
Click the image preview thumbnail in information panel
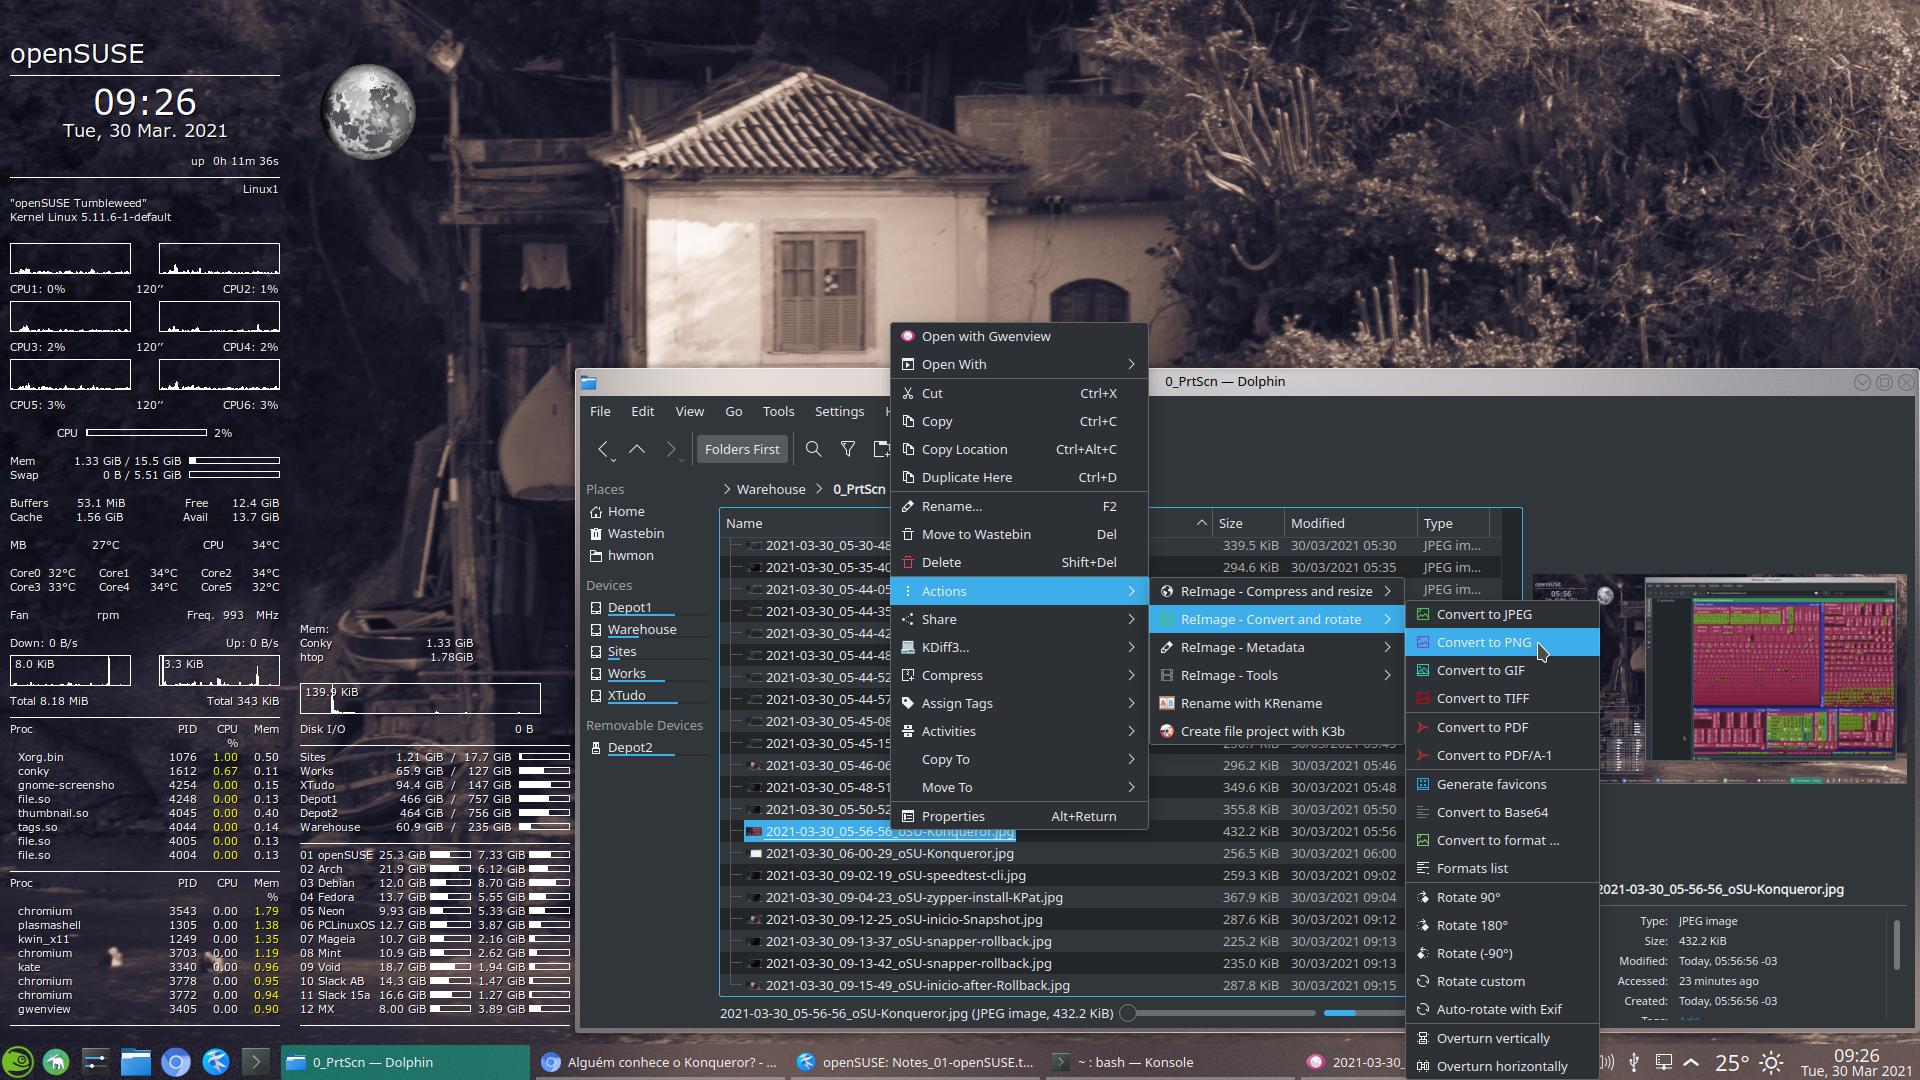[1719, 678]
